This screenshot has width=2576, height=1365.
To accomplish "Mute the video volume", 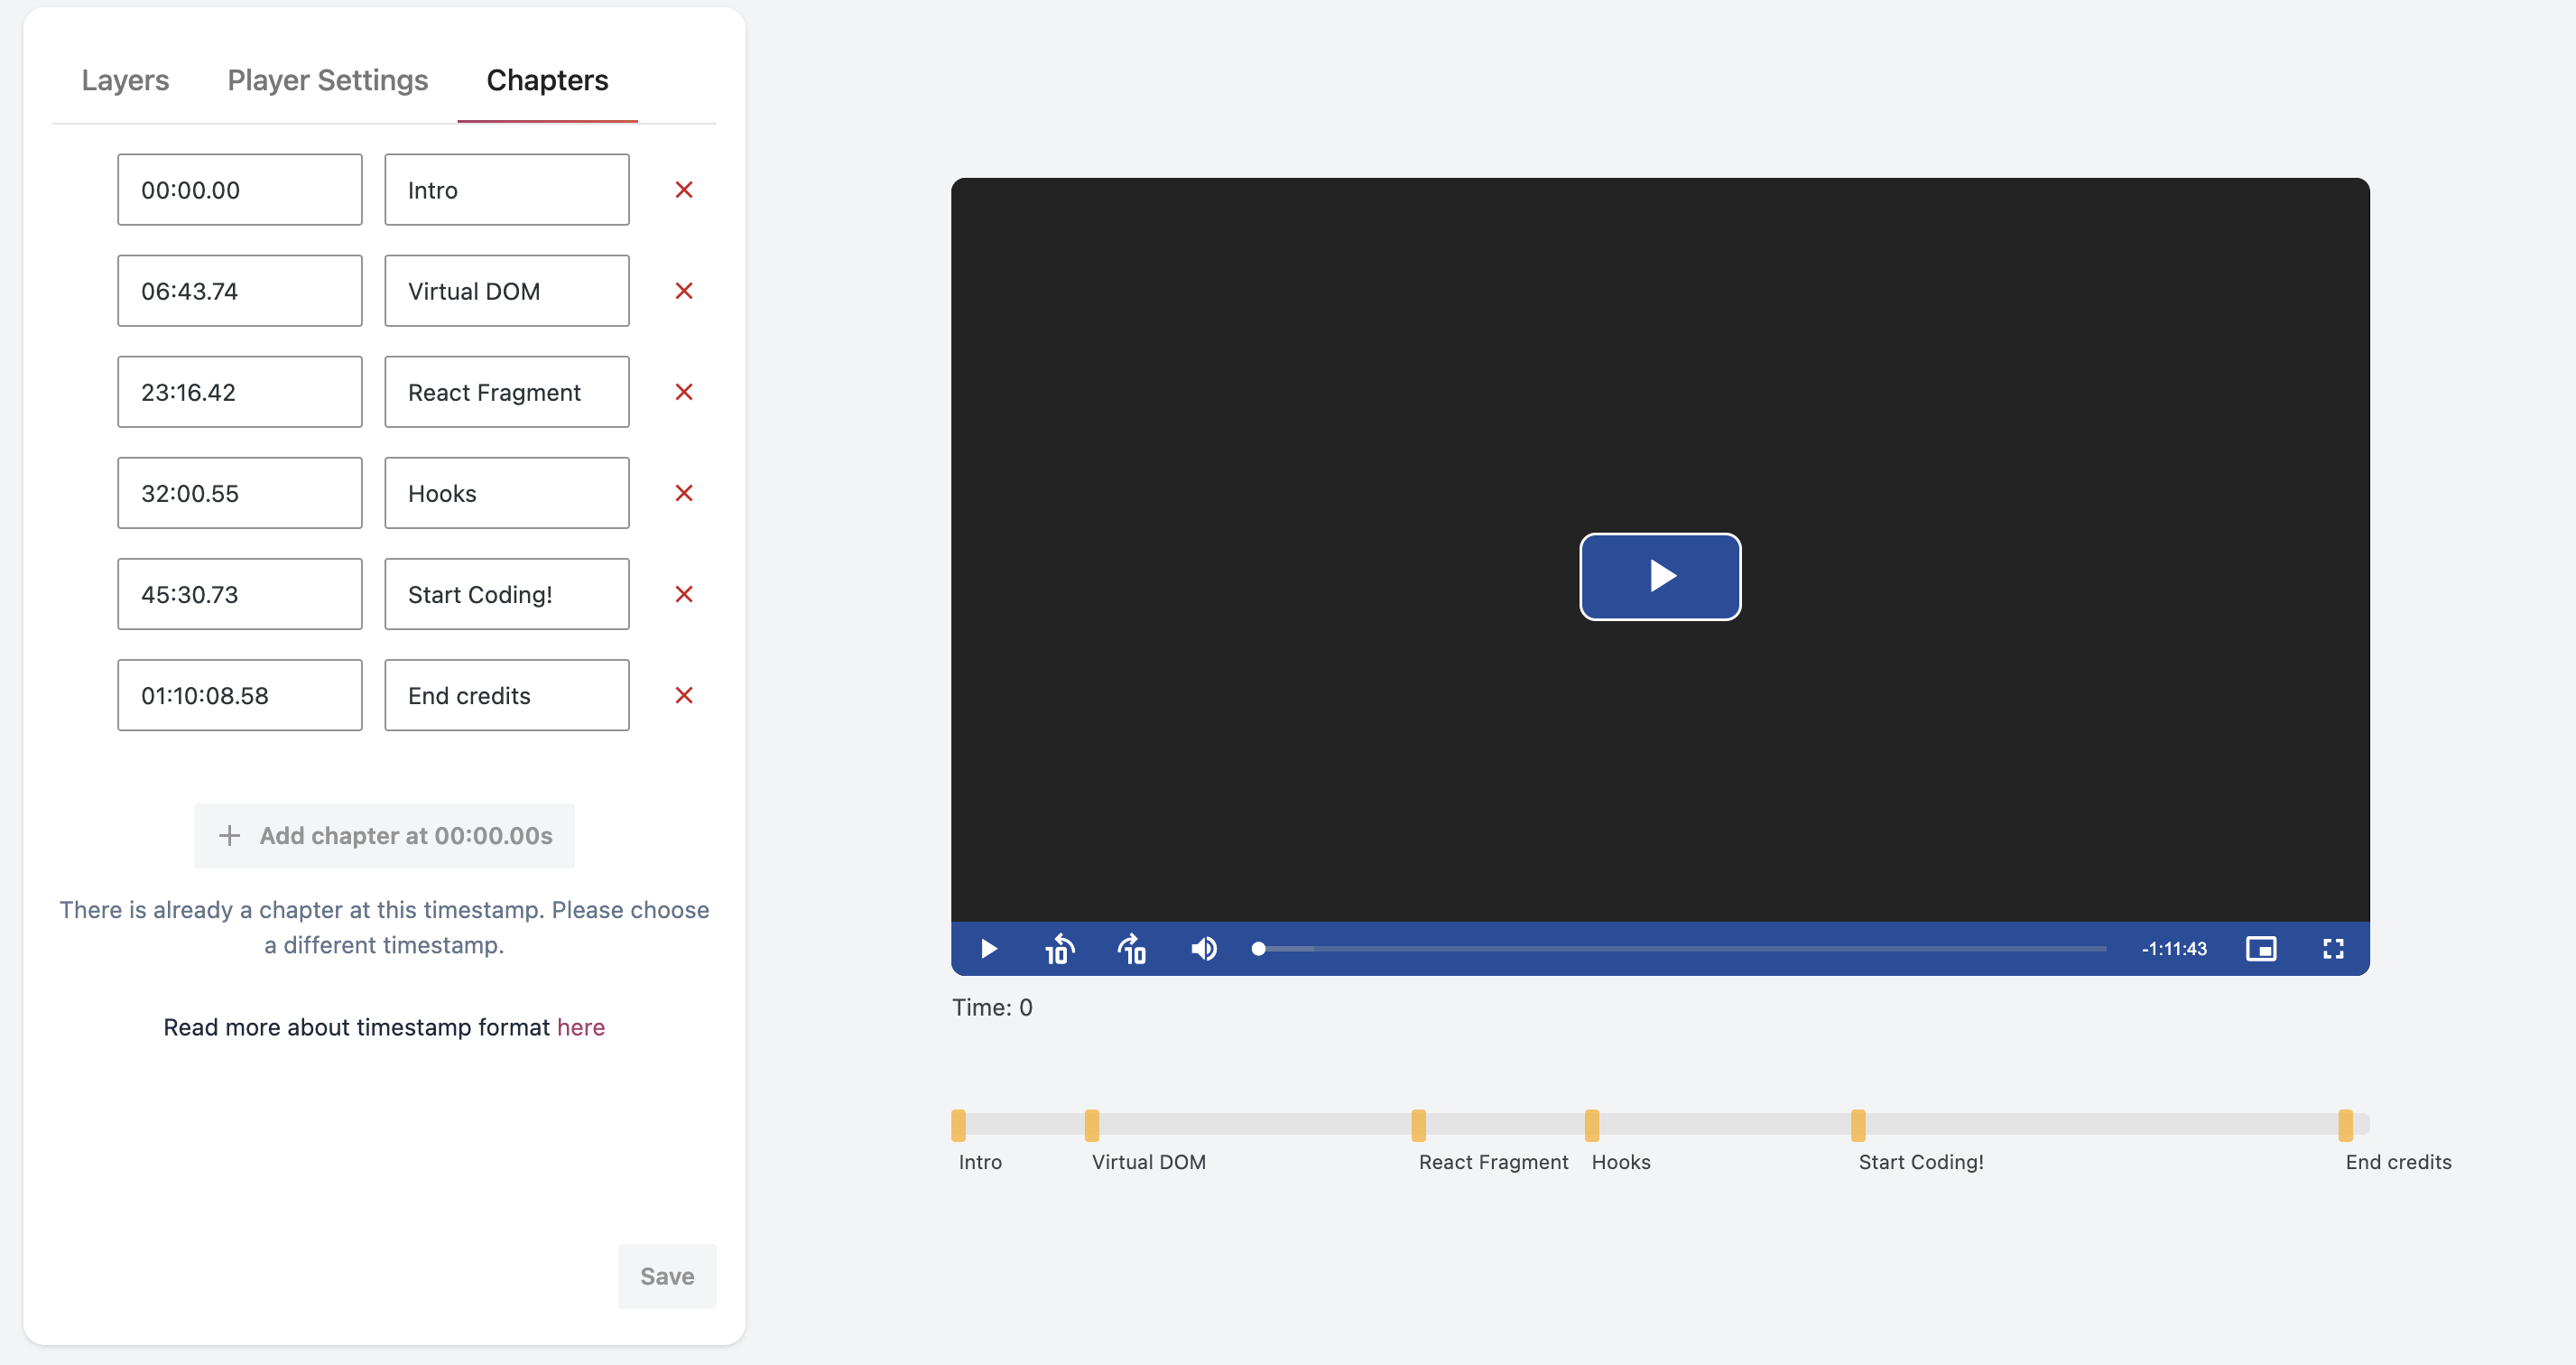I will 1203,948.
